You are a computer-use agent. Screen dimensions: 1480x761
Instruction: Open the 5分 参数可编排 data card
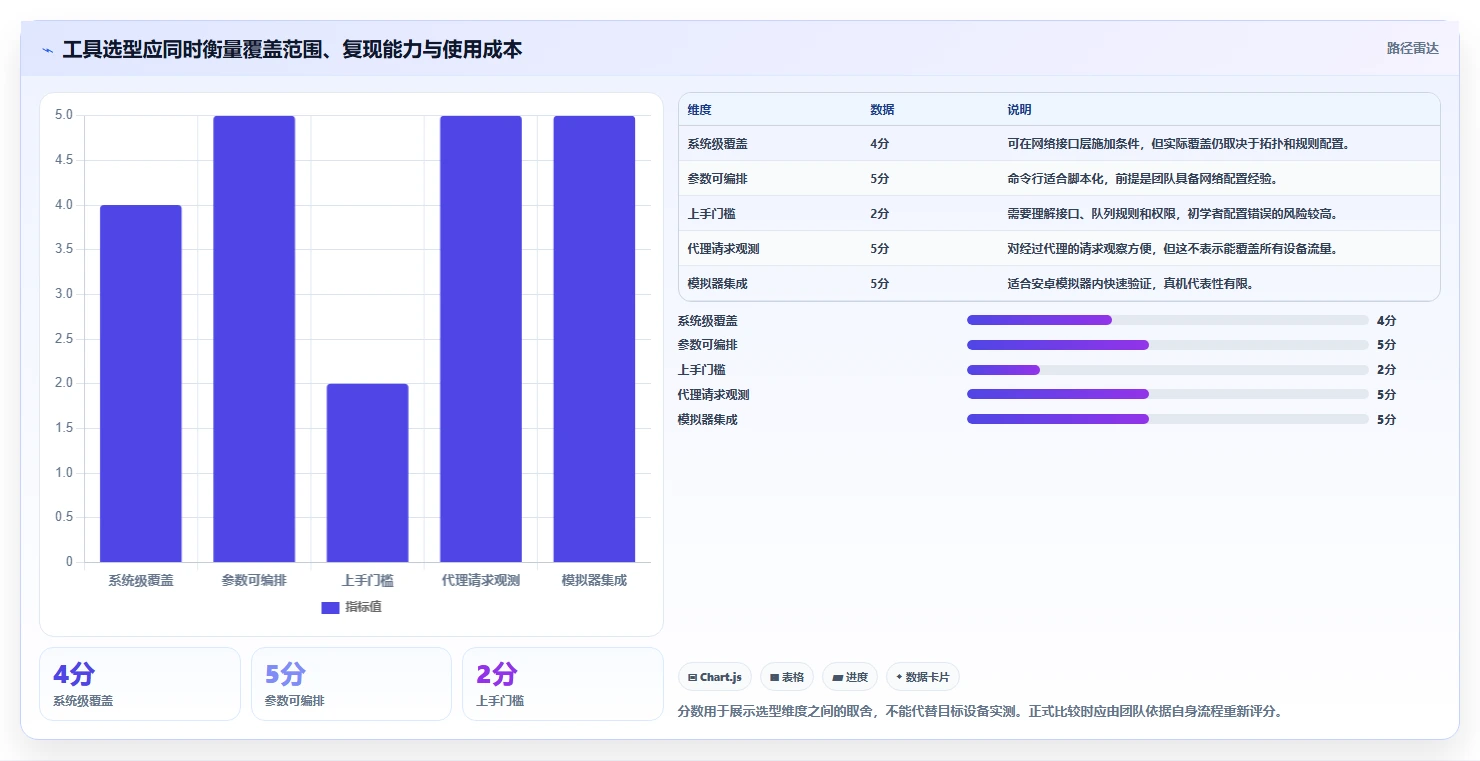[351, 684]
